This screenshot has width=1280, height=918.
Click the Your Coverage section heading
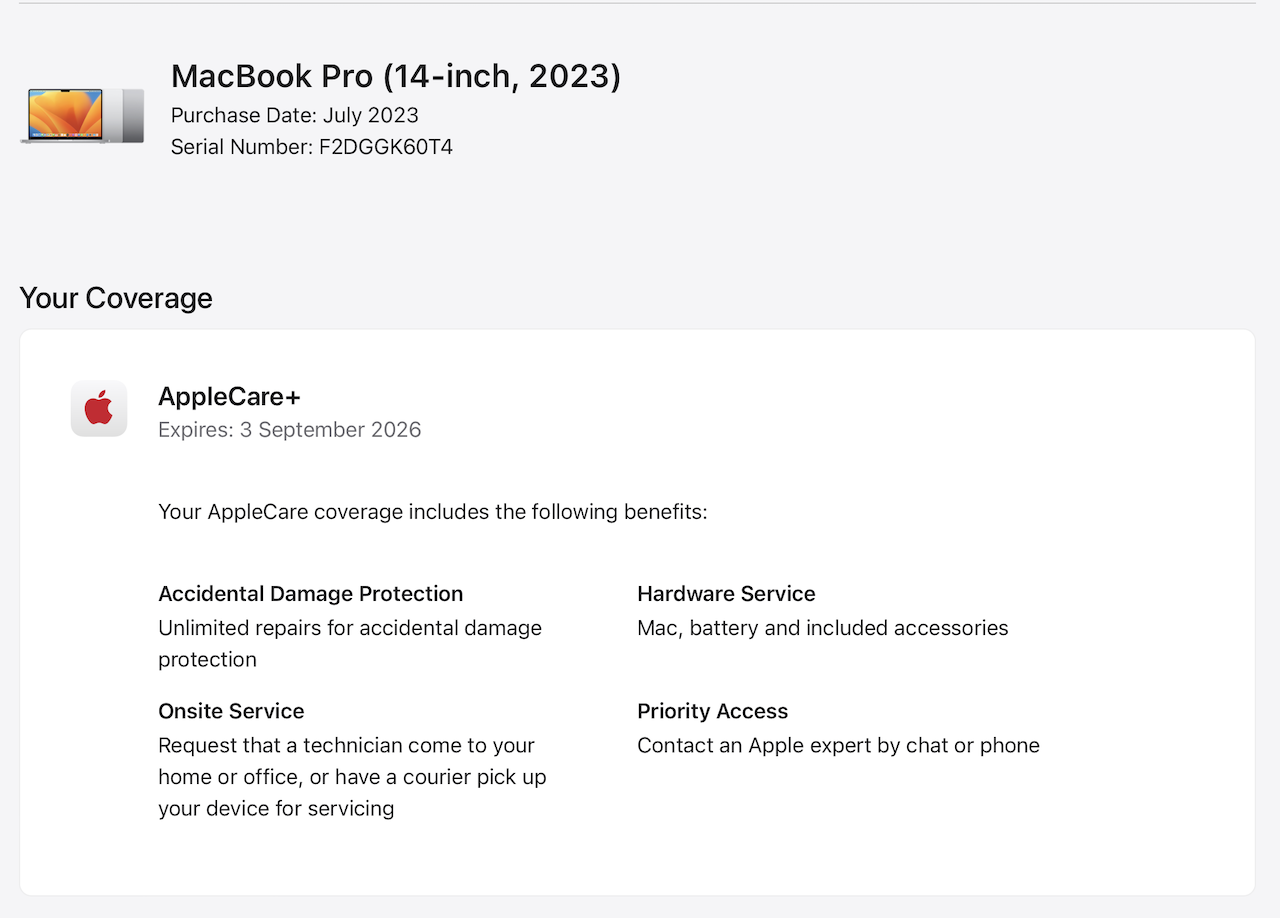click(116, 298)
